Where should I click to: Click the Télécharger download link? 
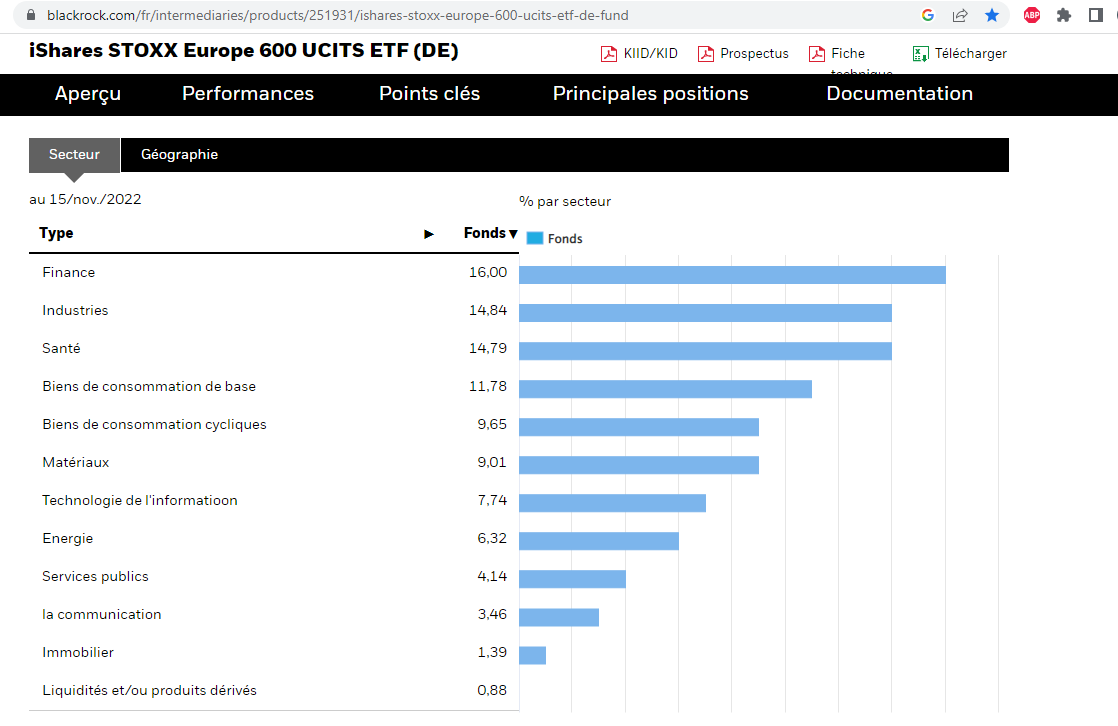(970, 53)
